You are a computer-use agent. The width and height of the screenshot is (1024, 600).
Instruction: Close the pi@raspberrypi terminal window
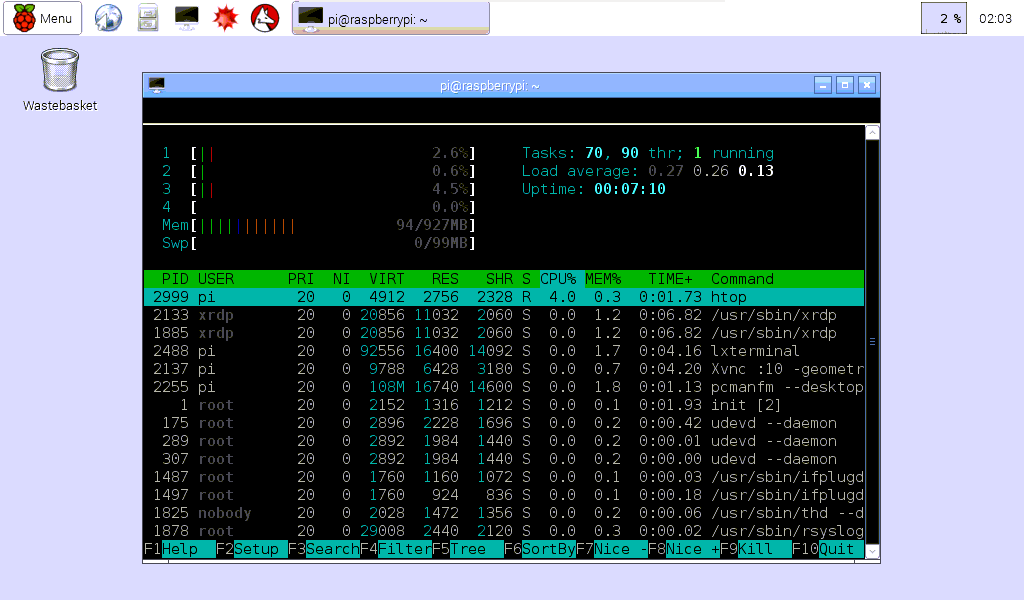pos(867,86)
